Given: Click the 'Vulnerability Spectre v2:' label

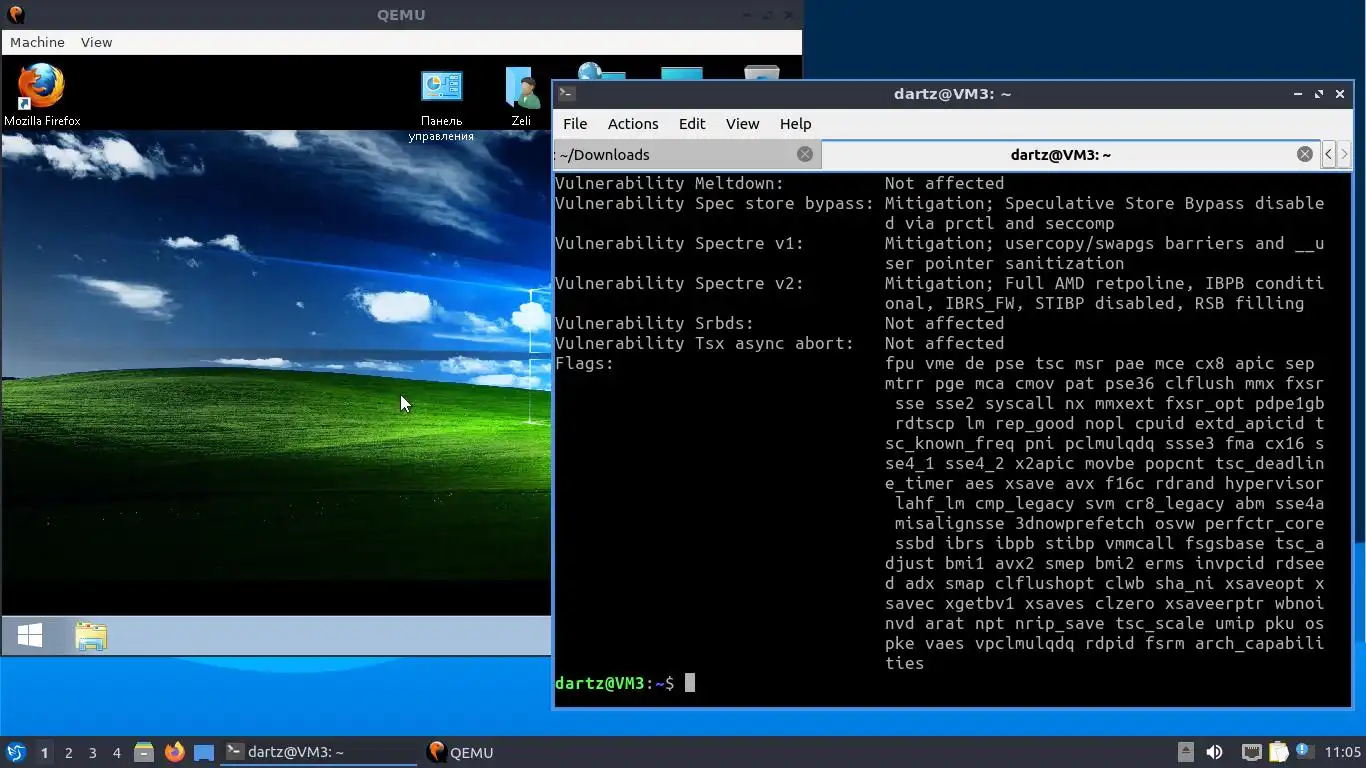Looking at the screenshot, I should pos(679,283).
